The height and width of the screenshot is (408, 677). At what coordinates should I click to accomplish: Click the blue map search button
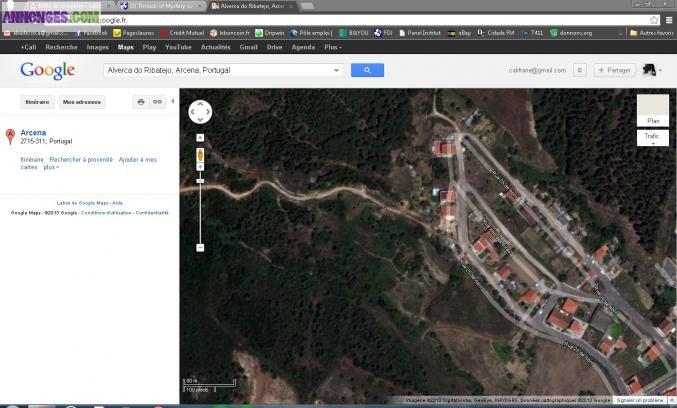click(x=367, y=70)
